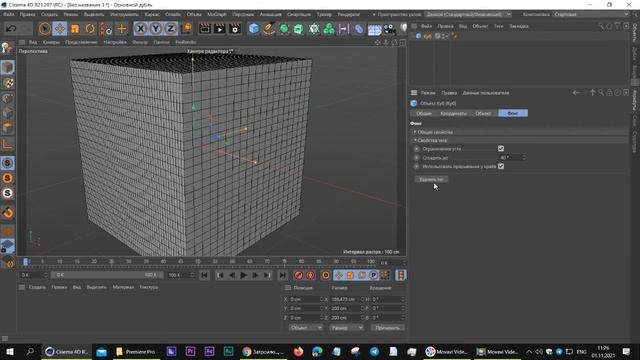Edit the Phong angle value field
Viewport: 640px width, 360px height.
[x=510, y=158]
